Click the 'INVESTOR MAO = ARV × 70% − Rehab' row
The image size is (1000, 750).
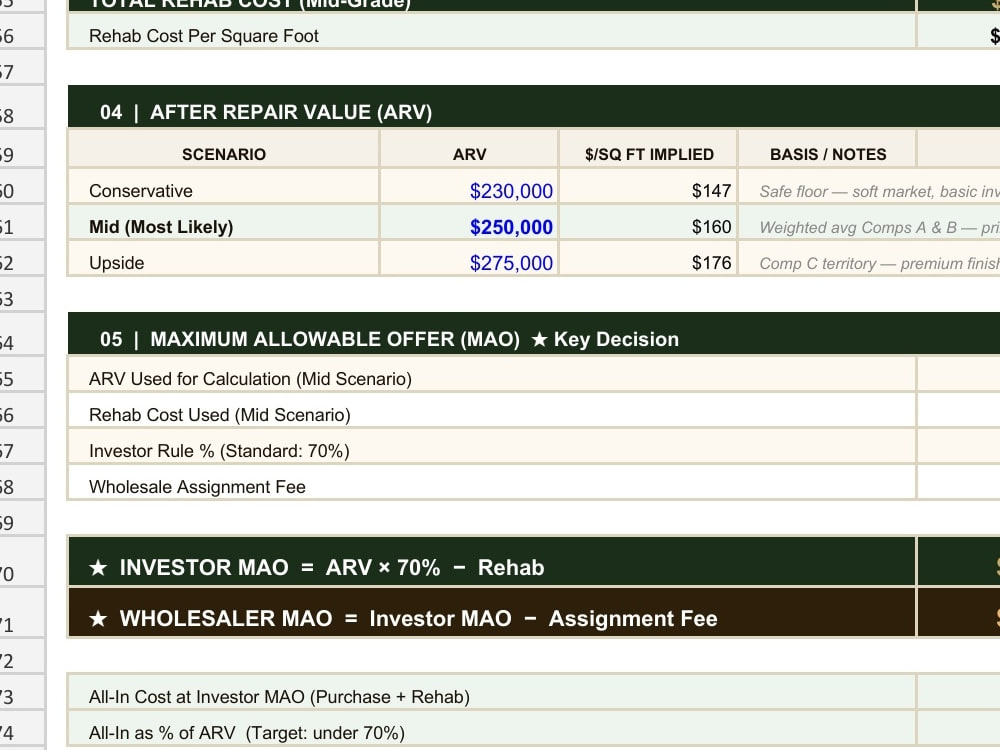[x=492, y=561]
